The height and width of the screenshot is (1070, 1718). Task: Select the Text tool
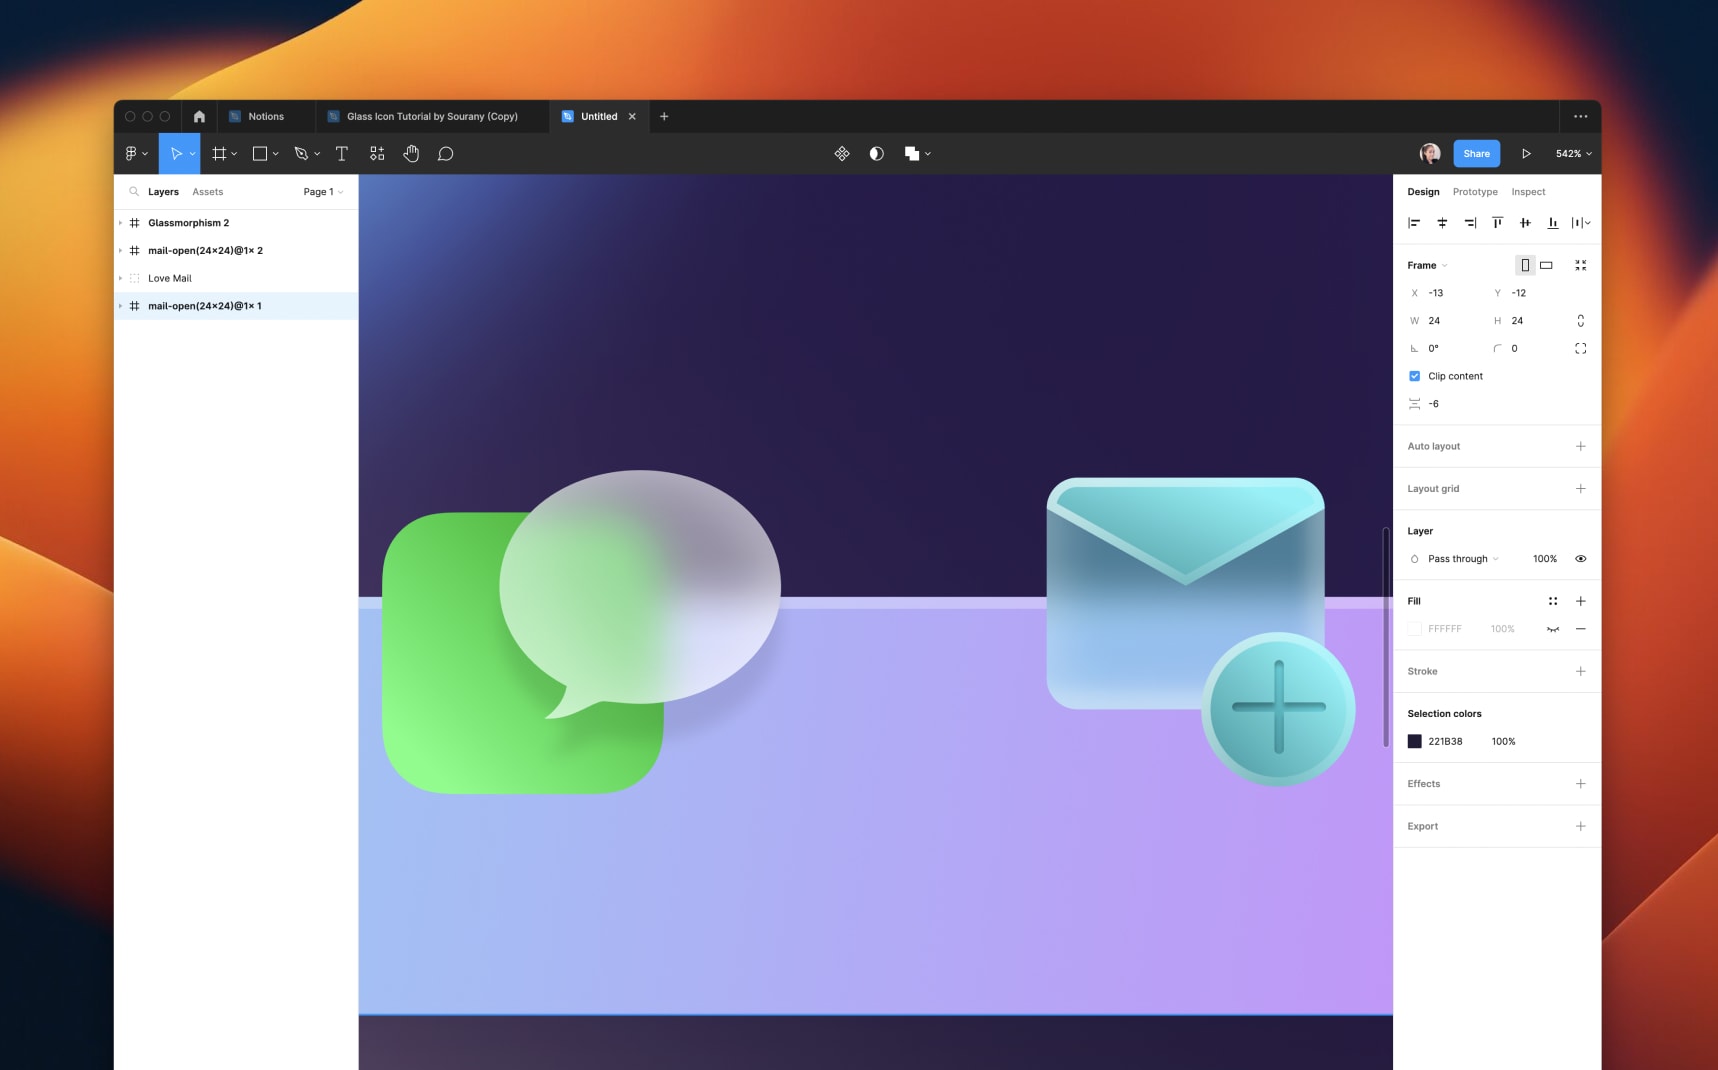point(342,153)
